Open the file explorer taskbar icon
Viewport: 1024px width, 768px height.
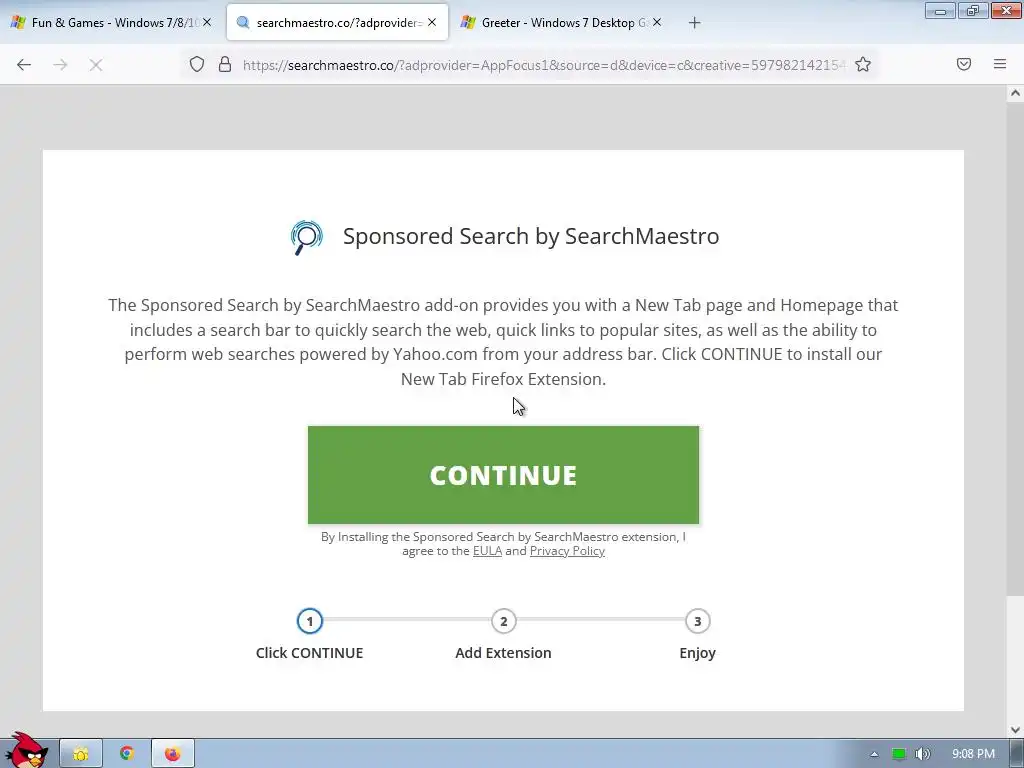(81, 754)
